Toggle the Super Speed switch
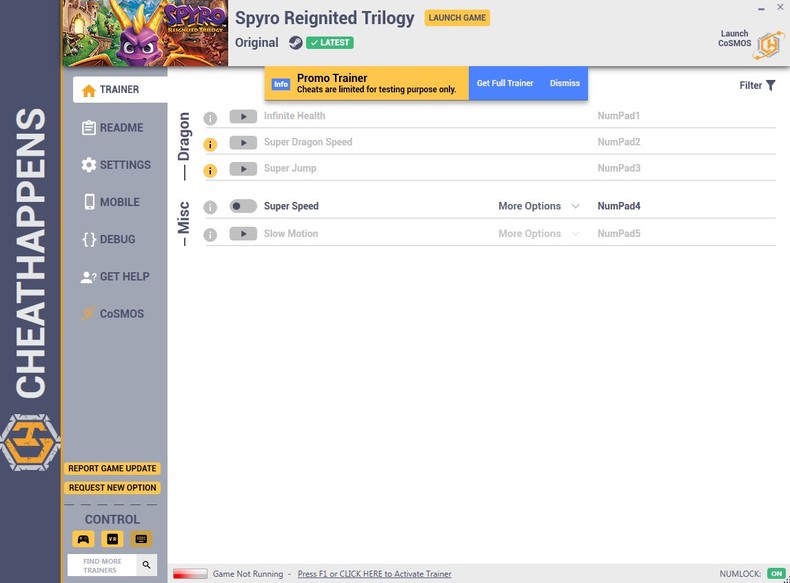The width and height of the screenshot is (790, 583). pyautogui.click(x=243, y=206)
